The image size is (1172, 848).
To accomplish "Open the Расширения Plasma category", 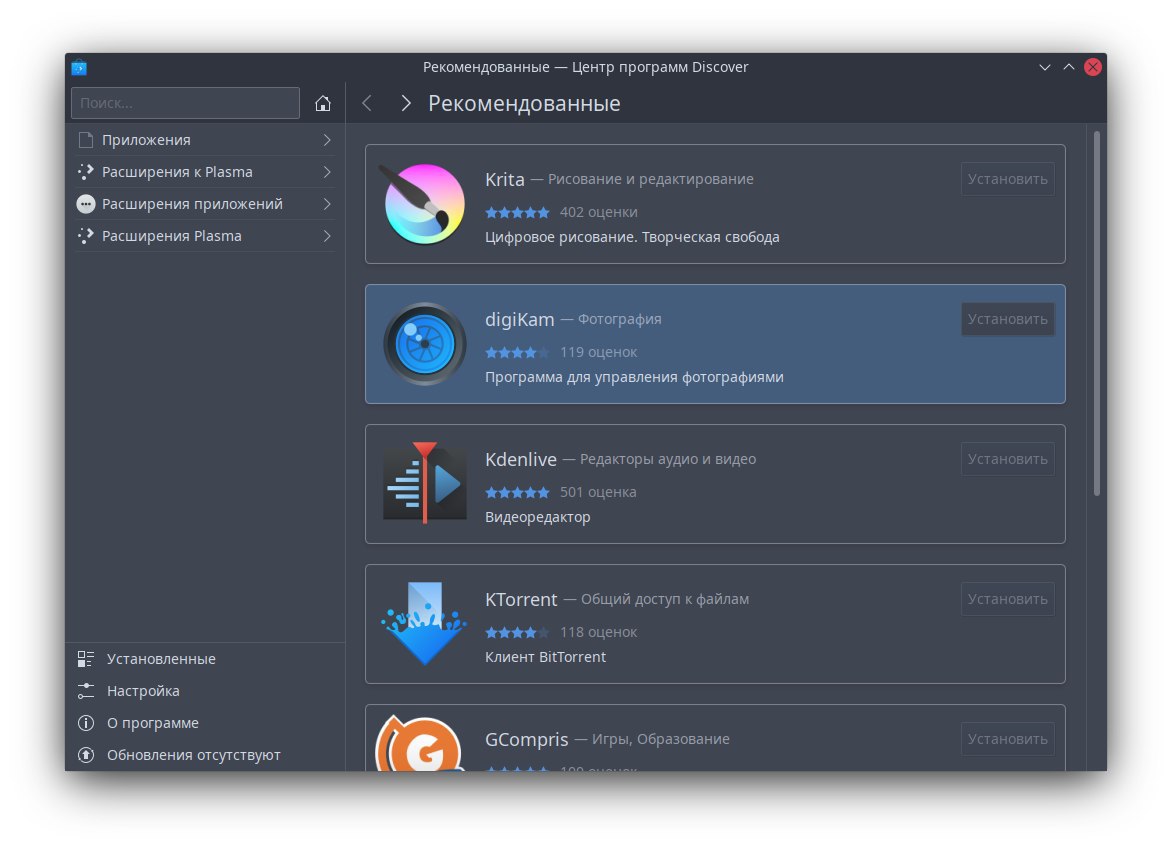I will [x=205, y=236].
